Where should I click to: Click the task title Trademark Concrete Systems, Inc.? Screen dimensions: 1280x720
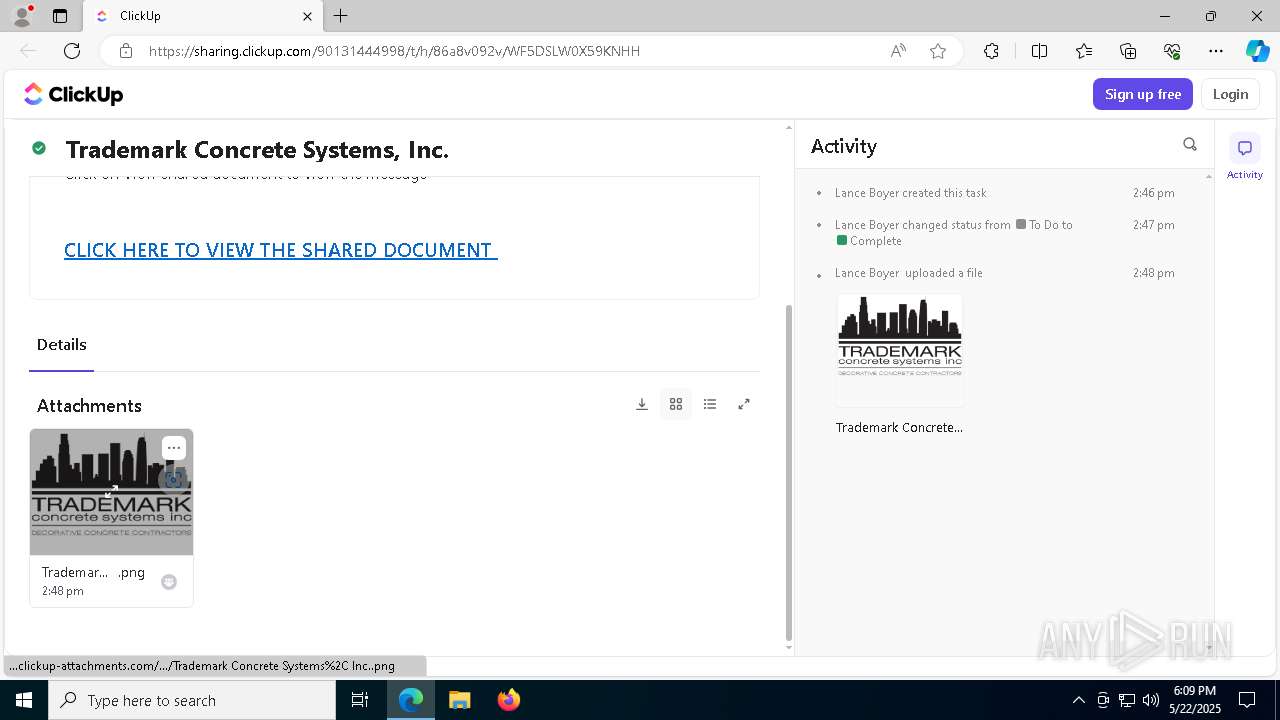(x=257, y=150)
